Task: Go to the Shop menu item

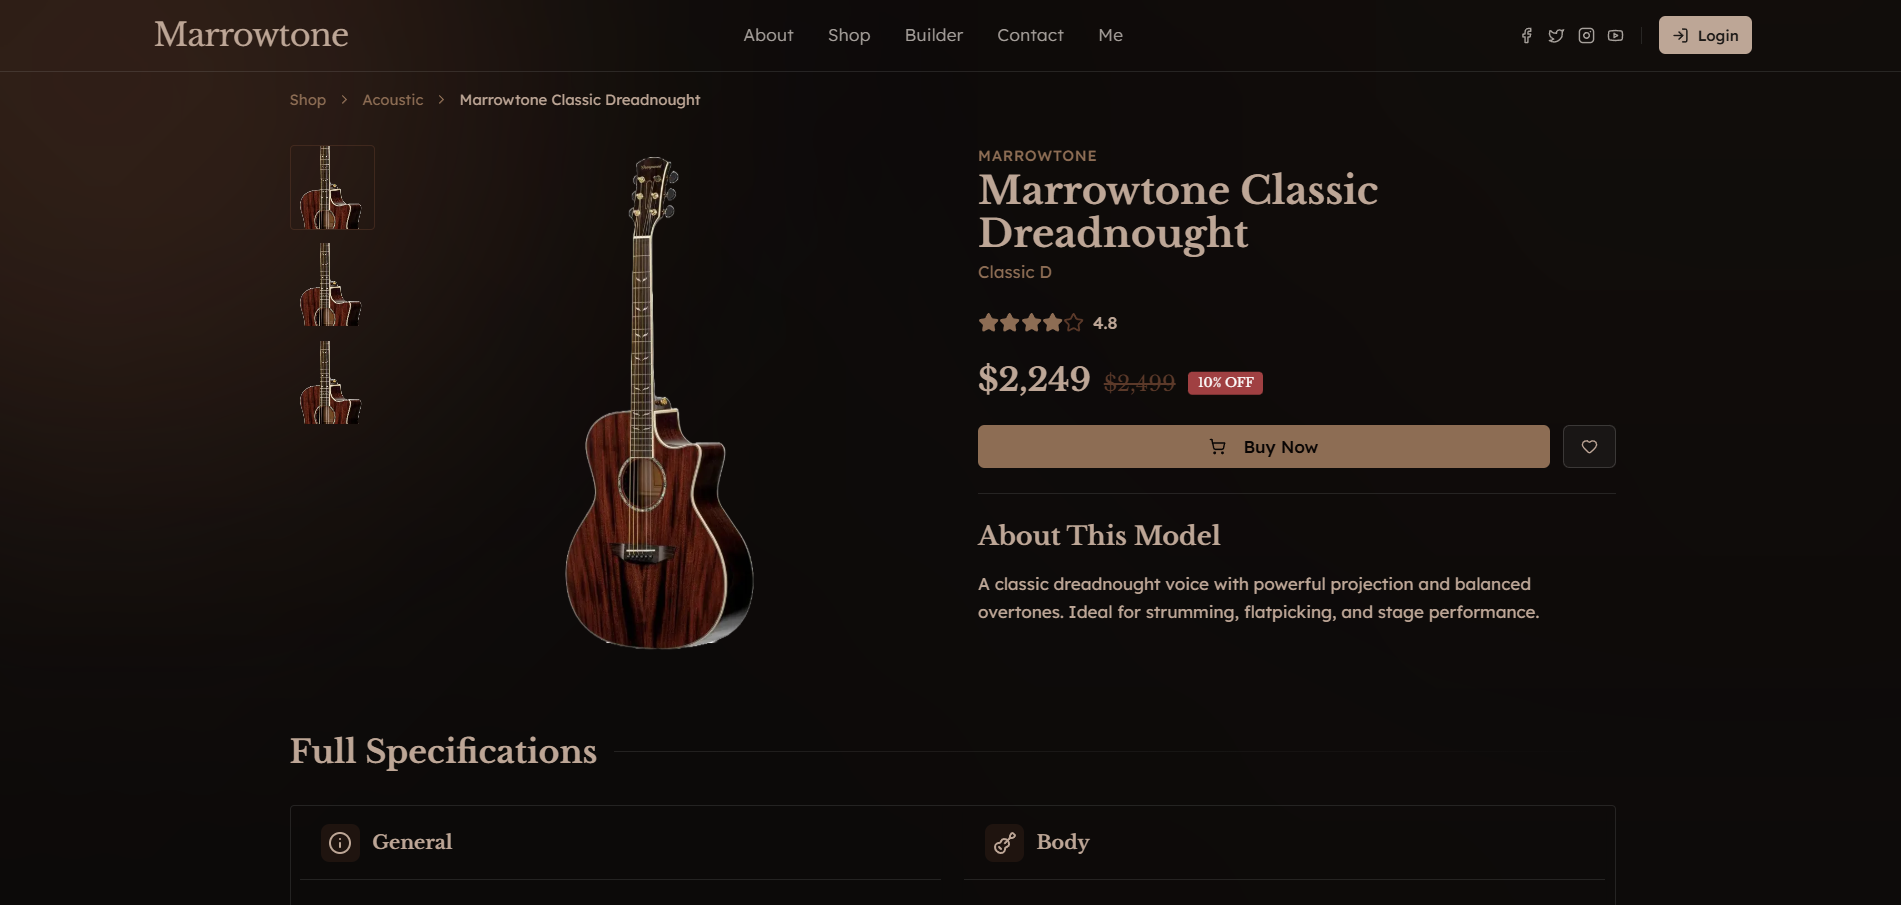Action: coord(849,35)
